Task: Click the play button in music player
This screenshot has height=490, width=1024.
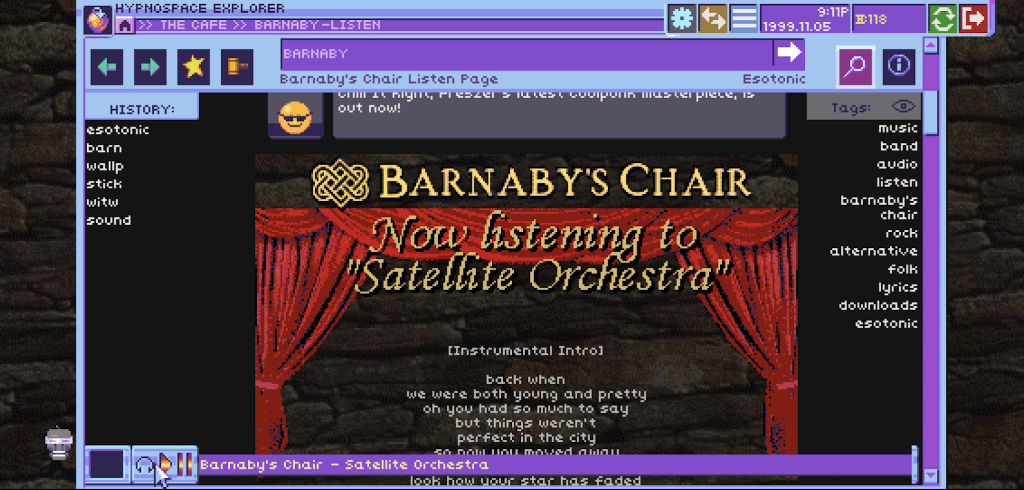Action: [167, 465]
